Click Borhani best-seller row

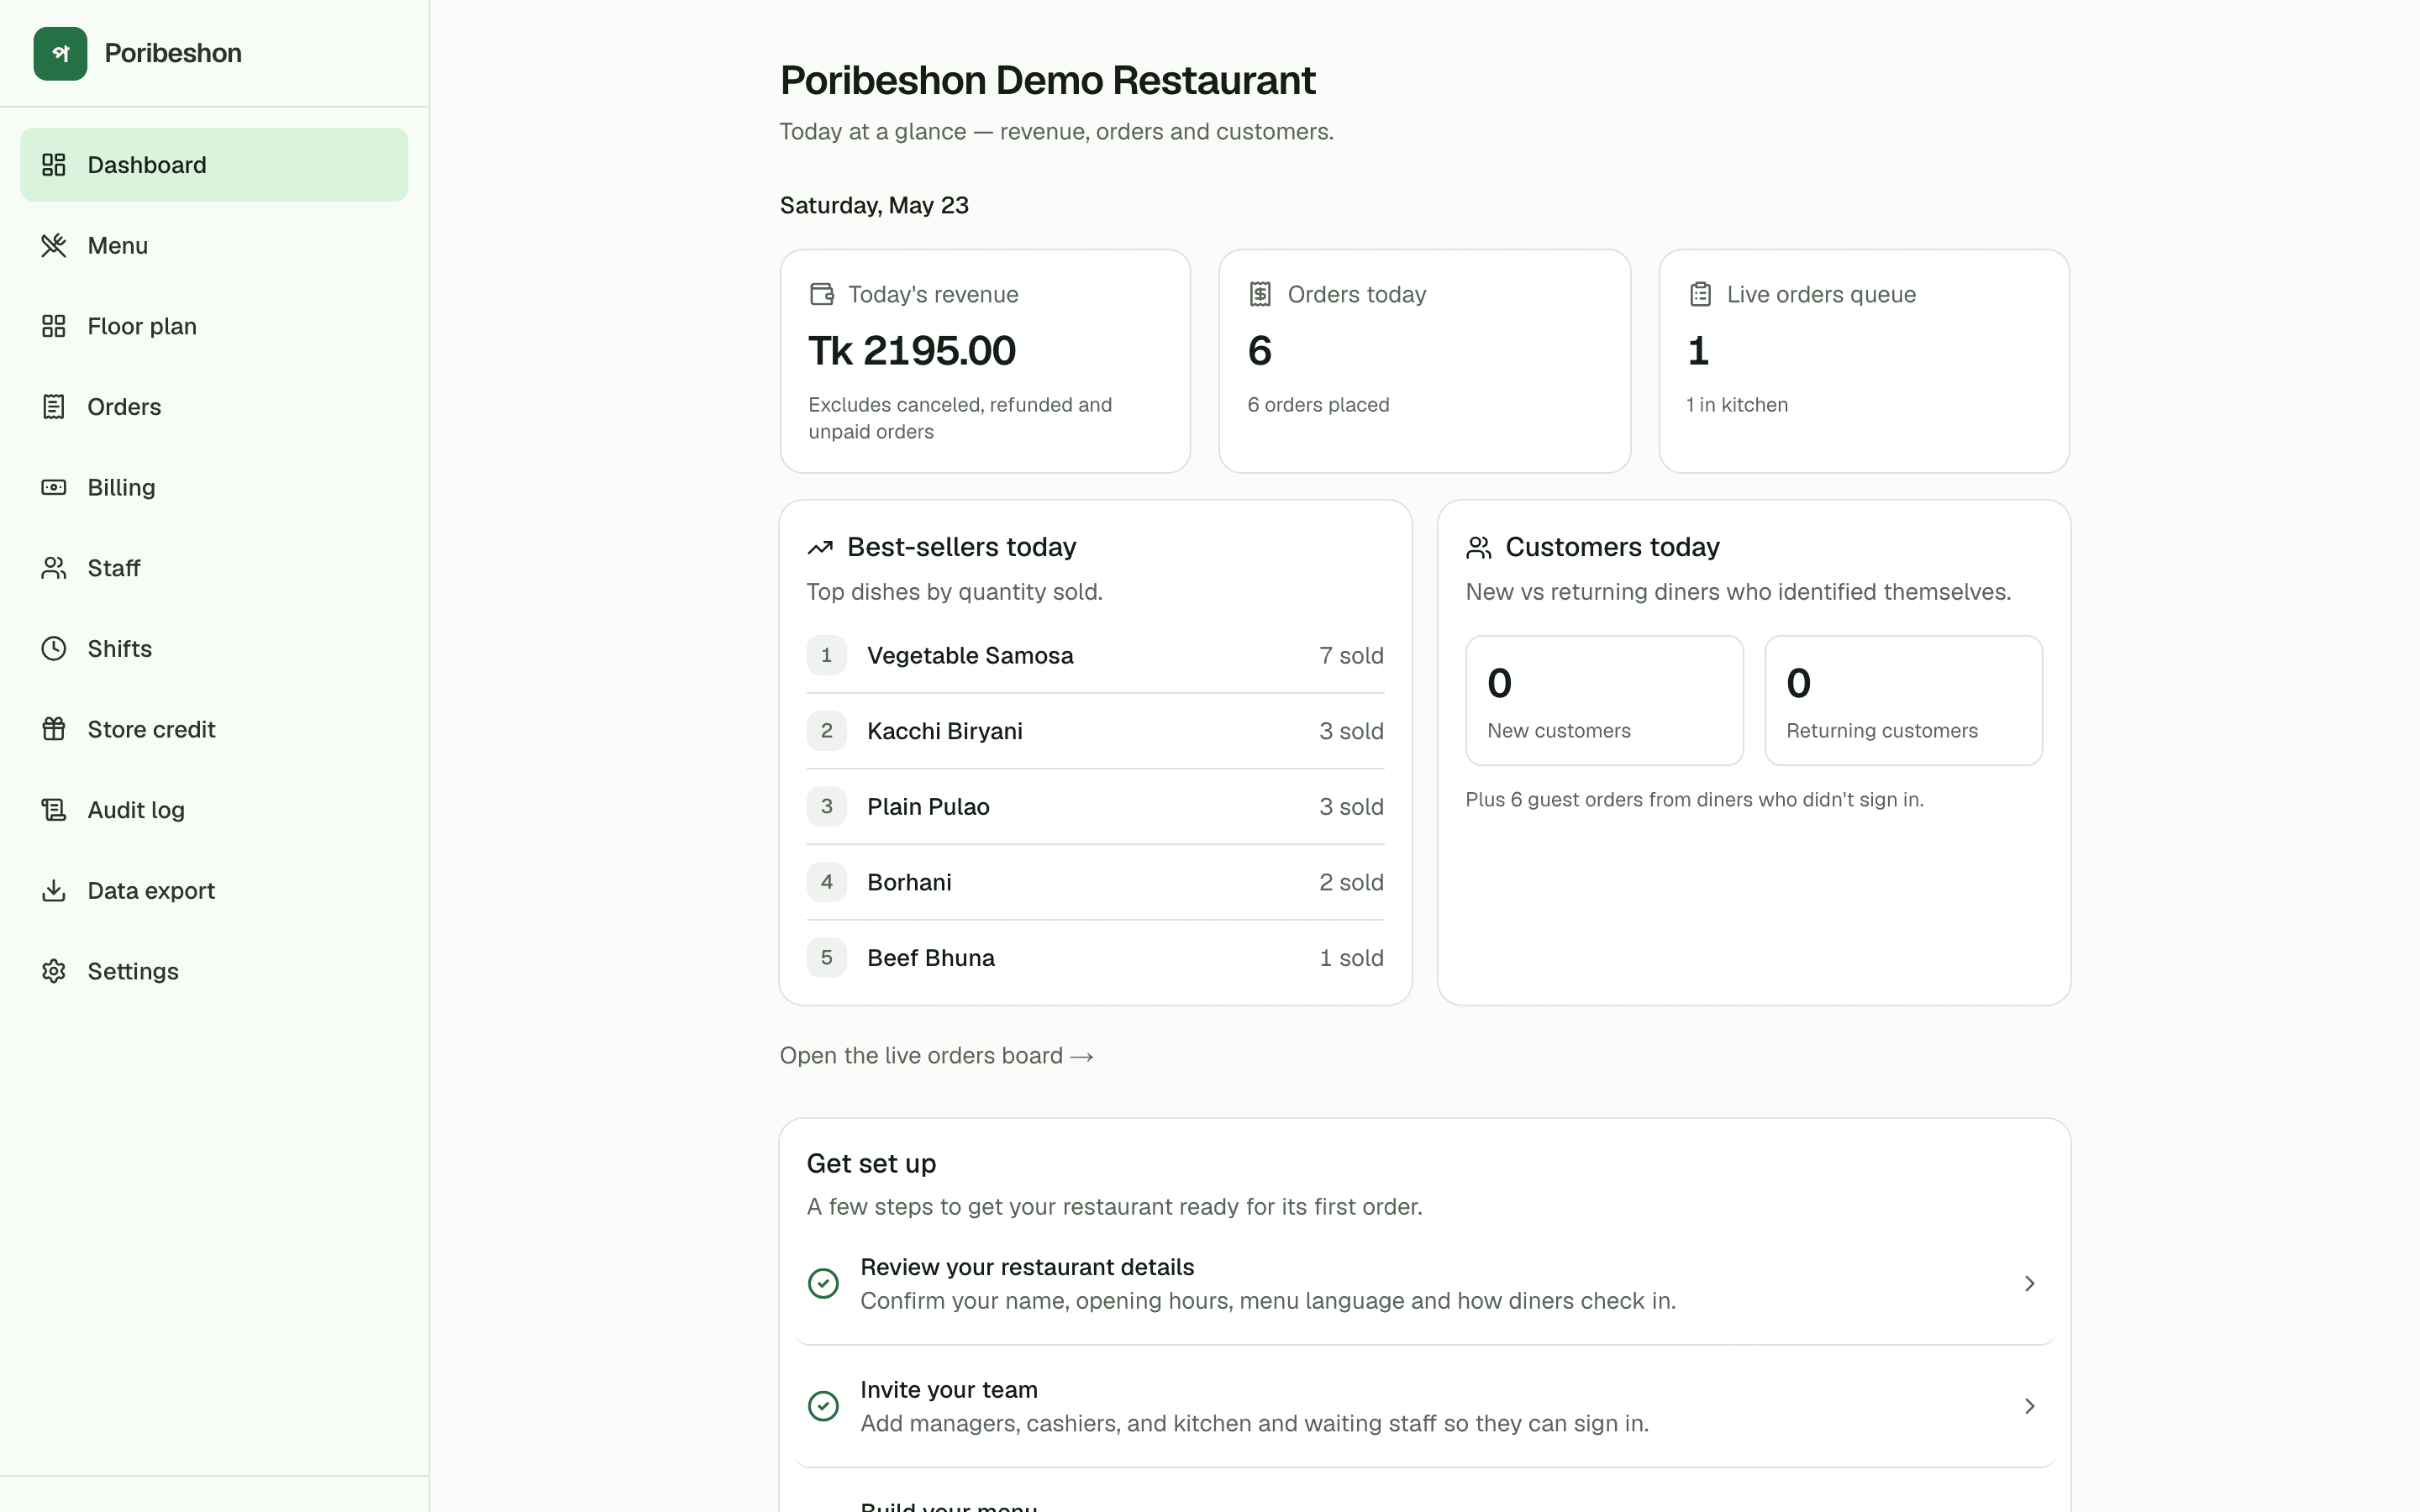coord(1095,882)
